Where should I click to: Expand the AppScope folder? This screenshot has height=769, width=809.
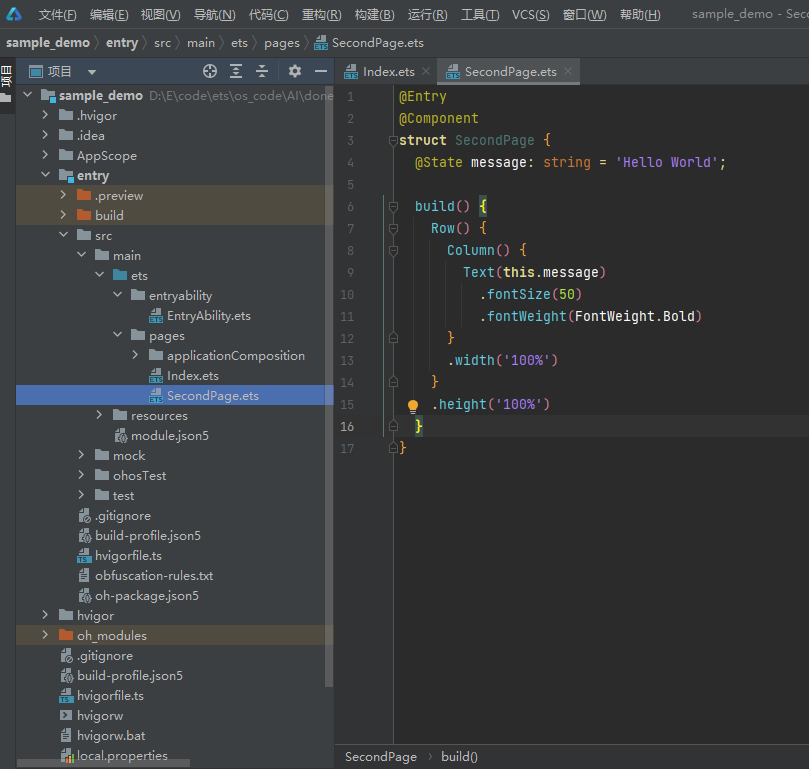(45, 155)
